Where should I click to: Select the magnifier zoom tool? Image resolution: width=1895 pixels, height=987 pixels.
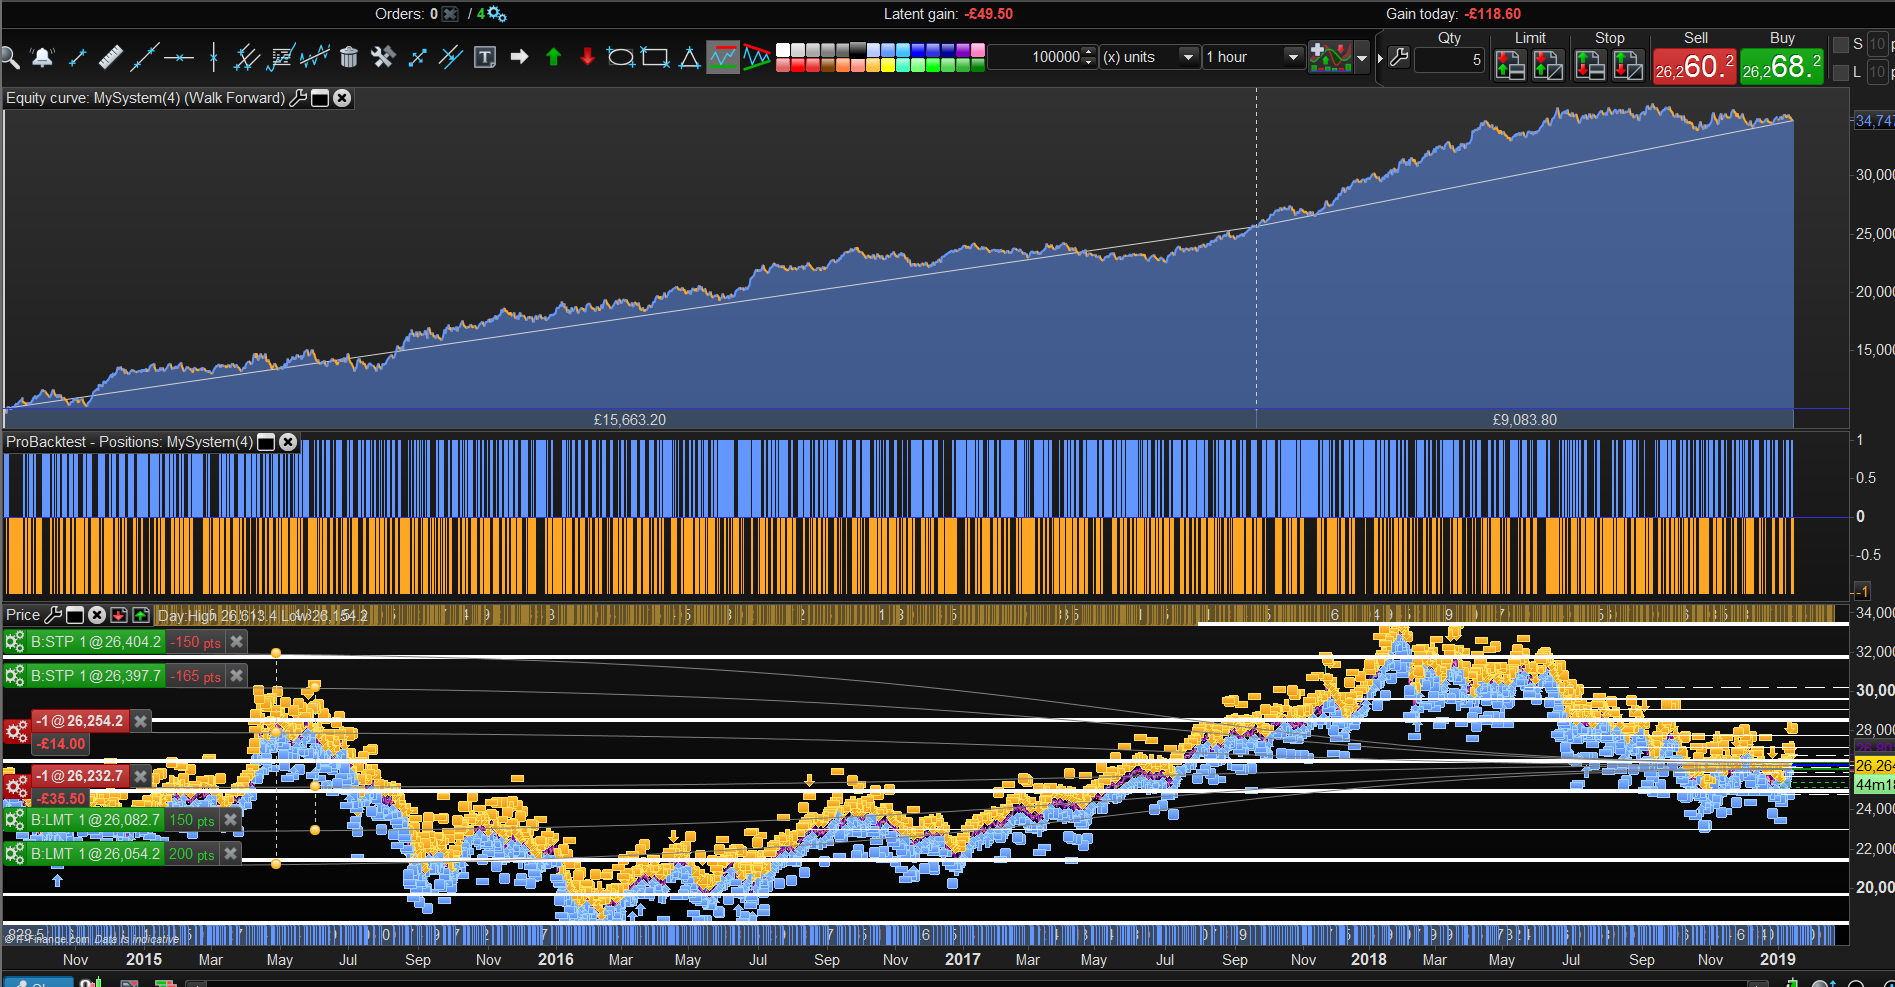pyautogui.click(x=10, y=57)
